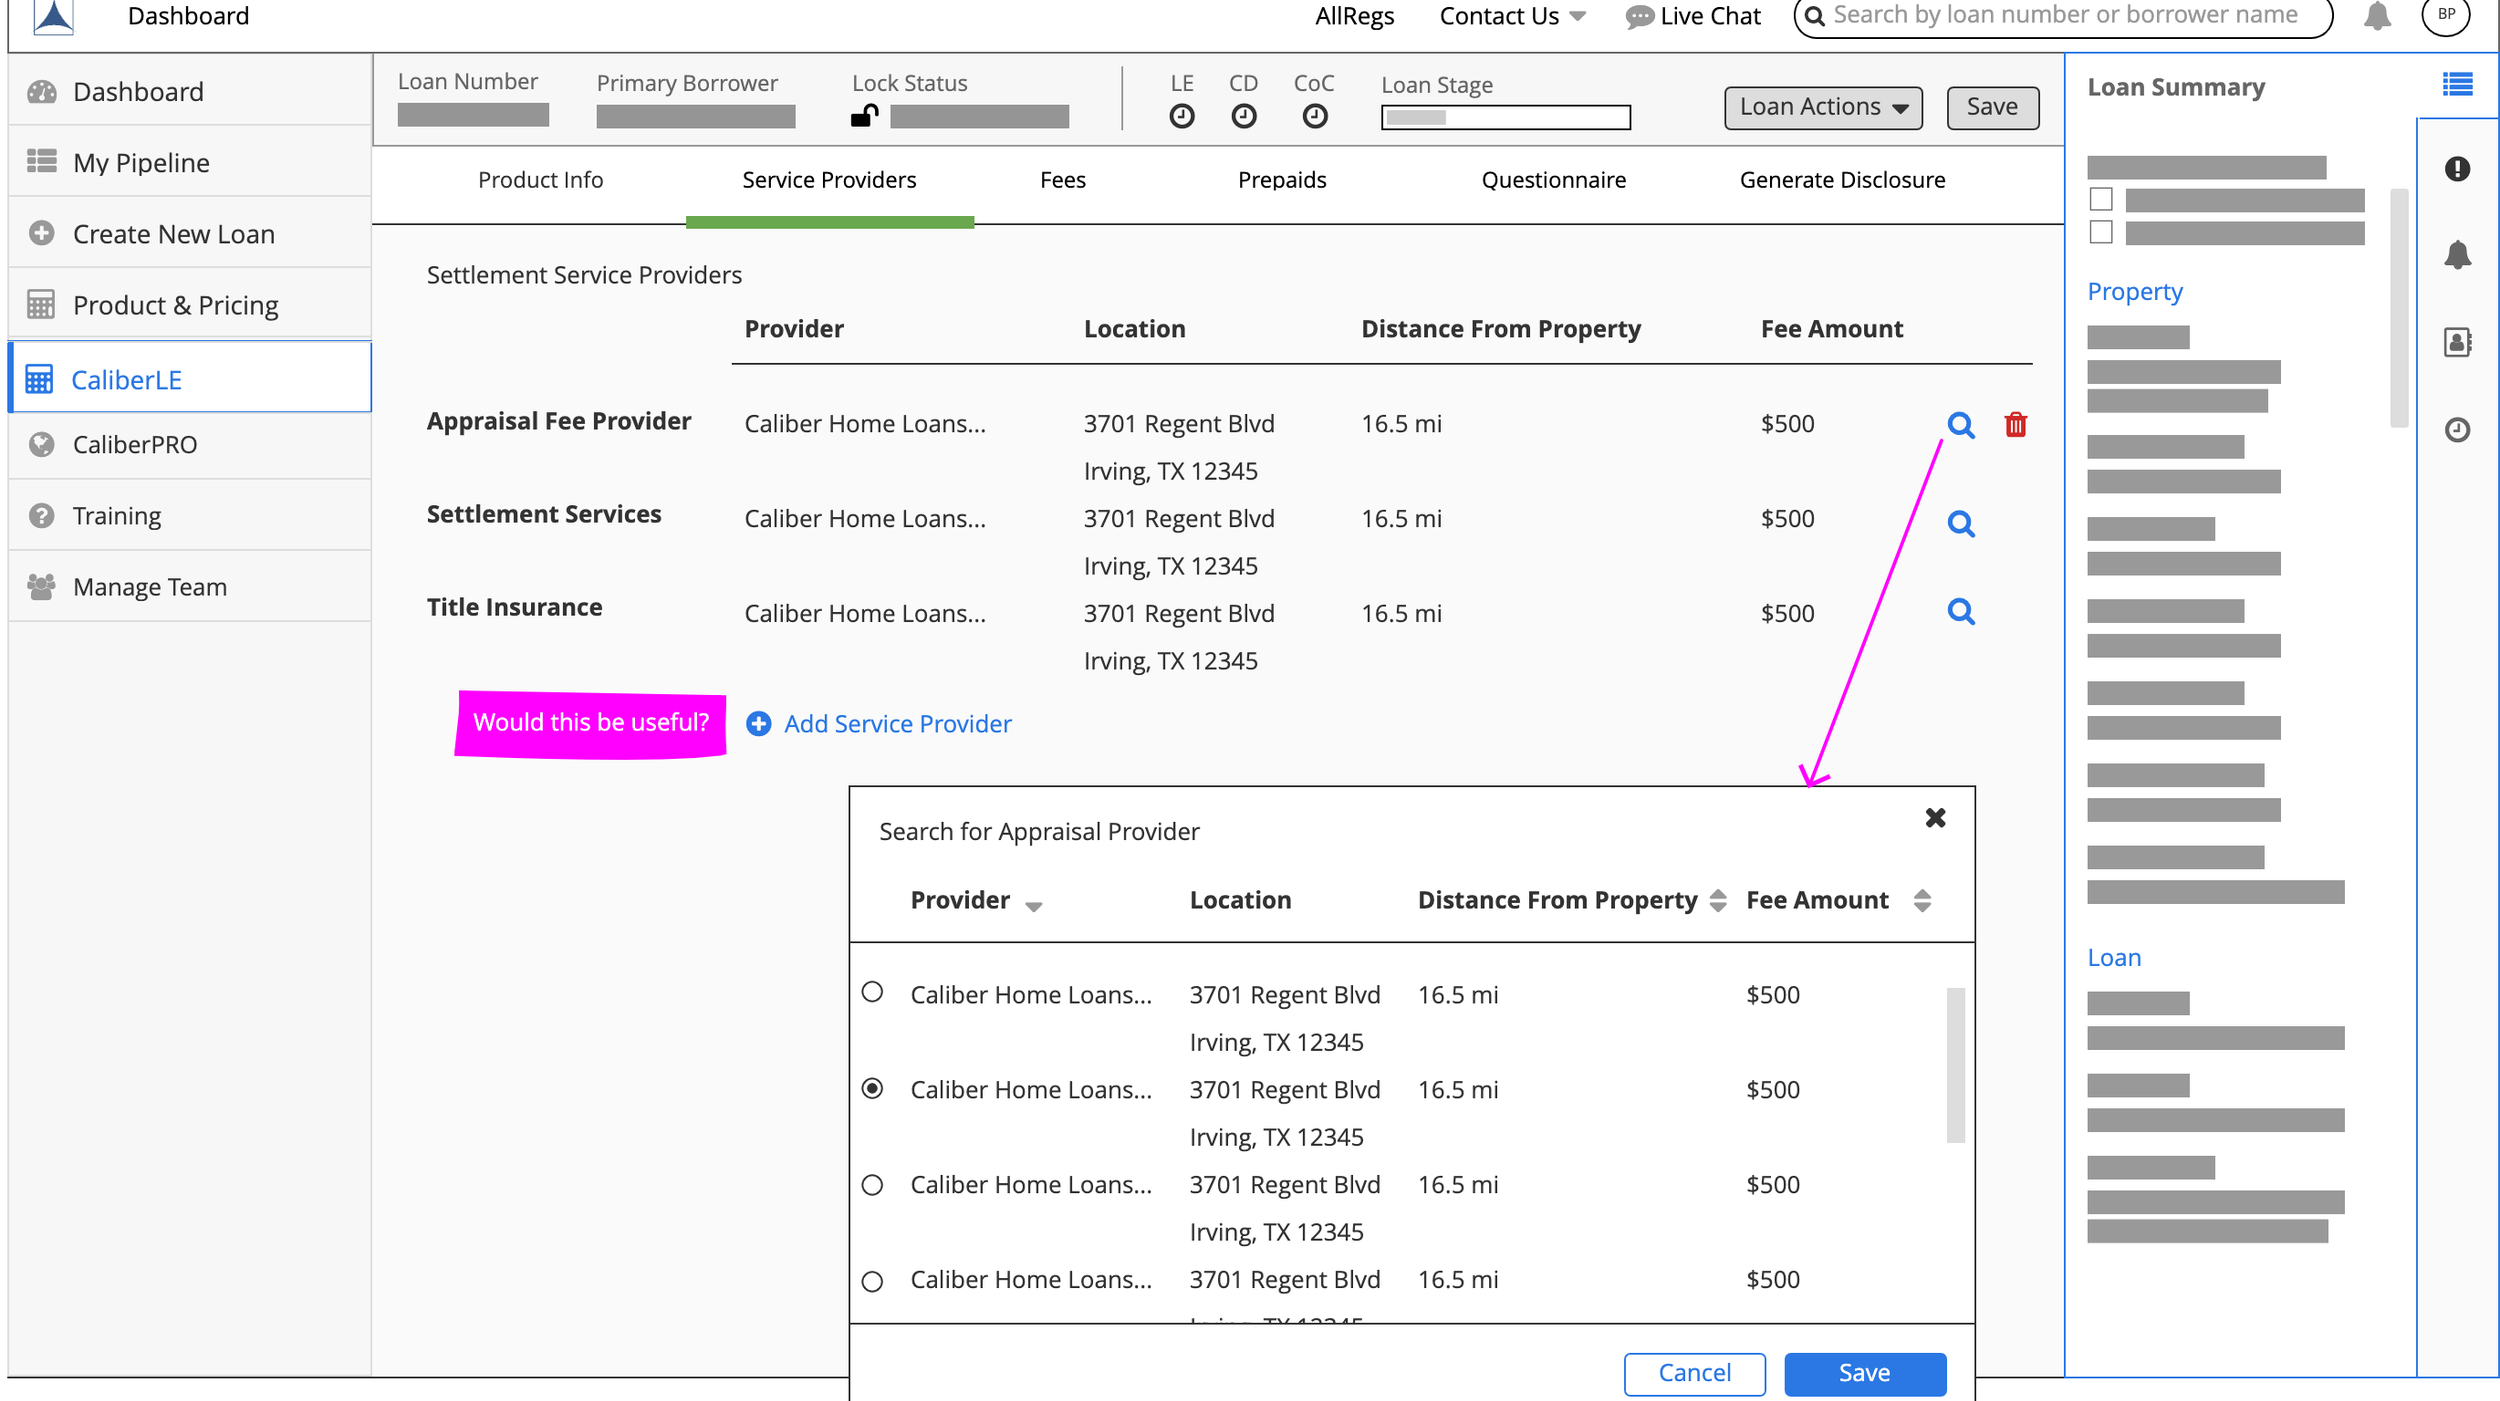Open the Loan Actions dropdown
Image resolution: width=2500 pixels, height=1401 pixels.
[x=1822, y=108]
